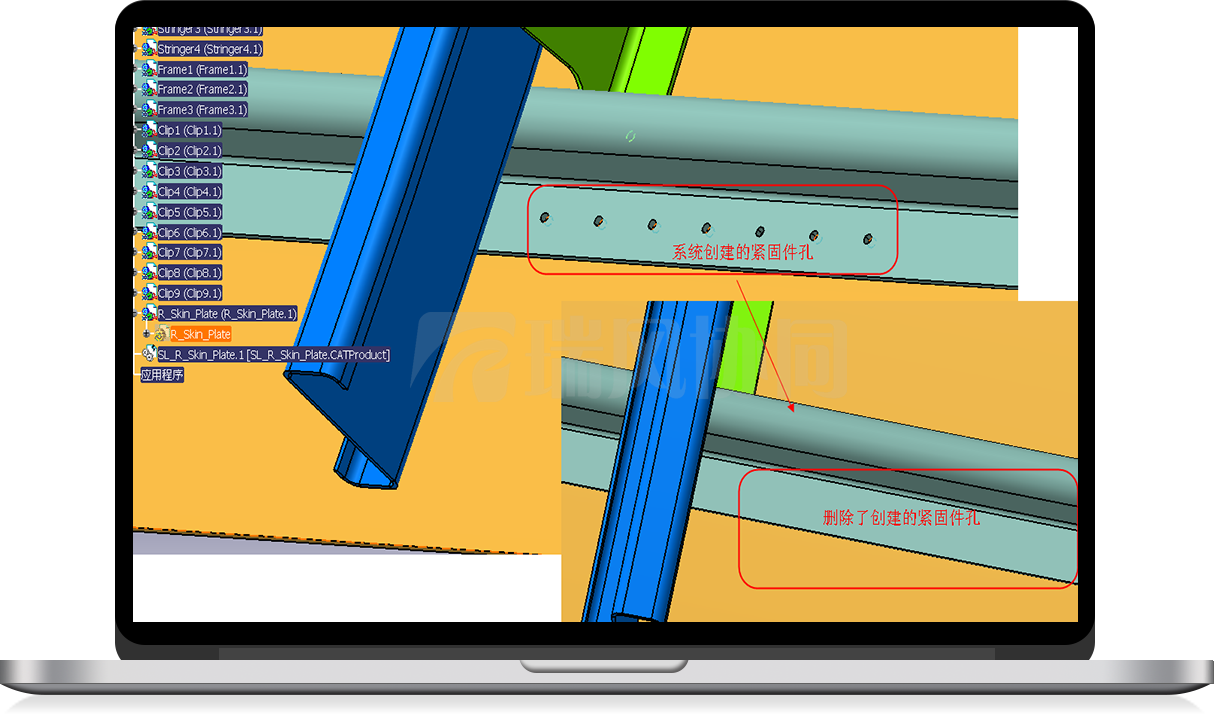Click the Frame3 component icon in tree

click(148, 110)
